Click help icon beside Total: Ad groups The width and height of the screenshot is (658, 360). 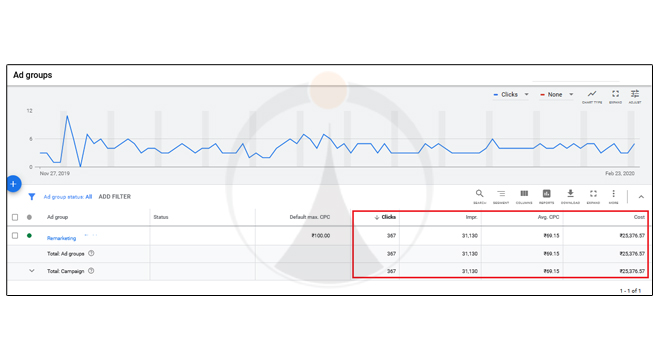tap(91, 253)
